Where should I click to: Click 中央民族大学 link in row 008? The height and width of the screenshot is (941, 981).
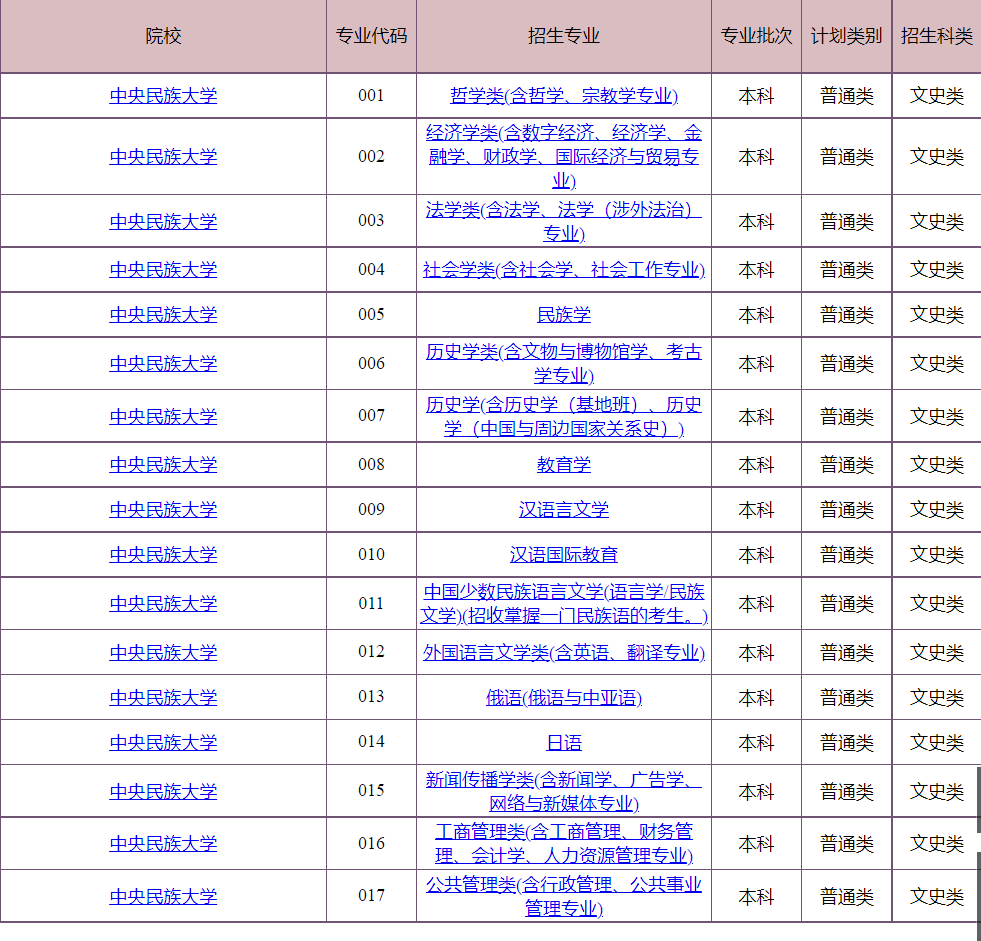[163, 465]
